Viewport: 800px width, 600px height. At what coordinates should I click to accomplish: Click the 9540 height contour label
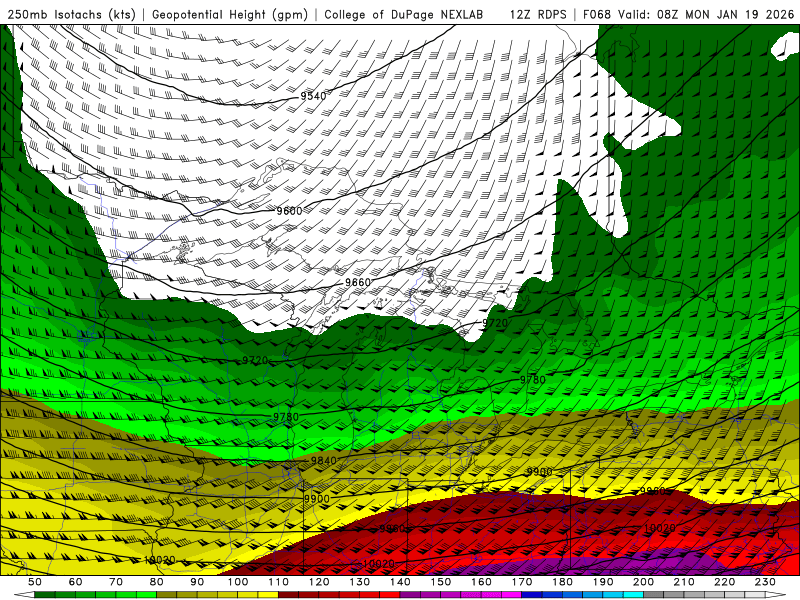(313, 96)
